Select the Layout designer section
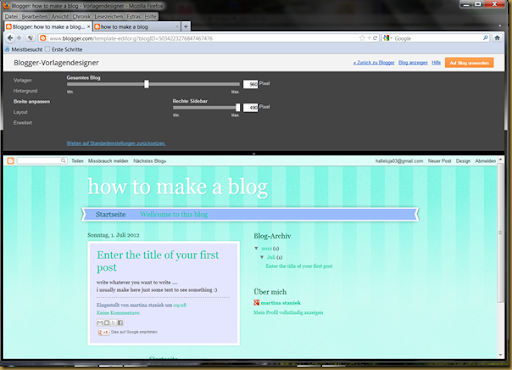This screenshot has width=512, height=370. 20,112
